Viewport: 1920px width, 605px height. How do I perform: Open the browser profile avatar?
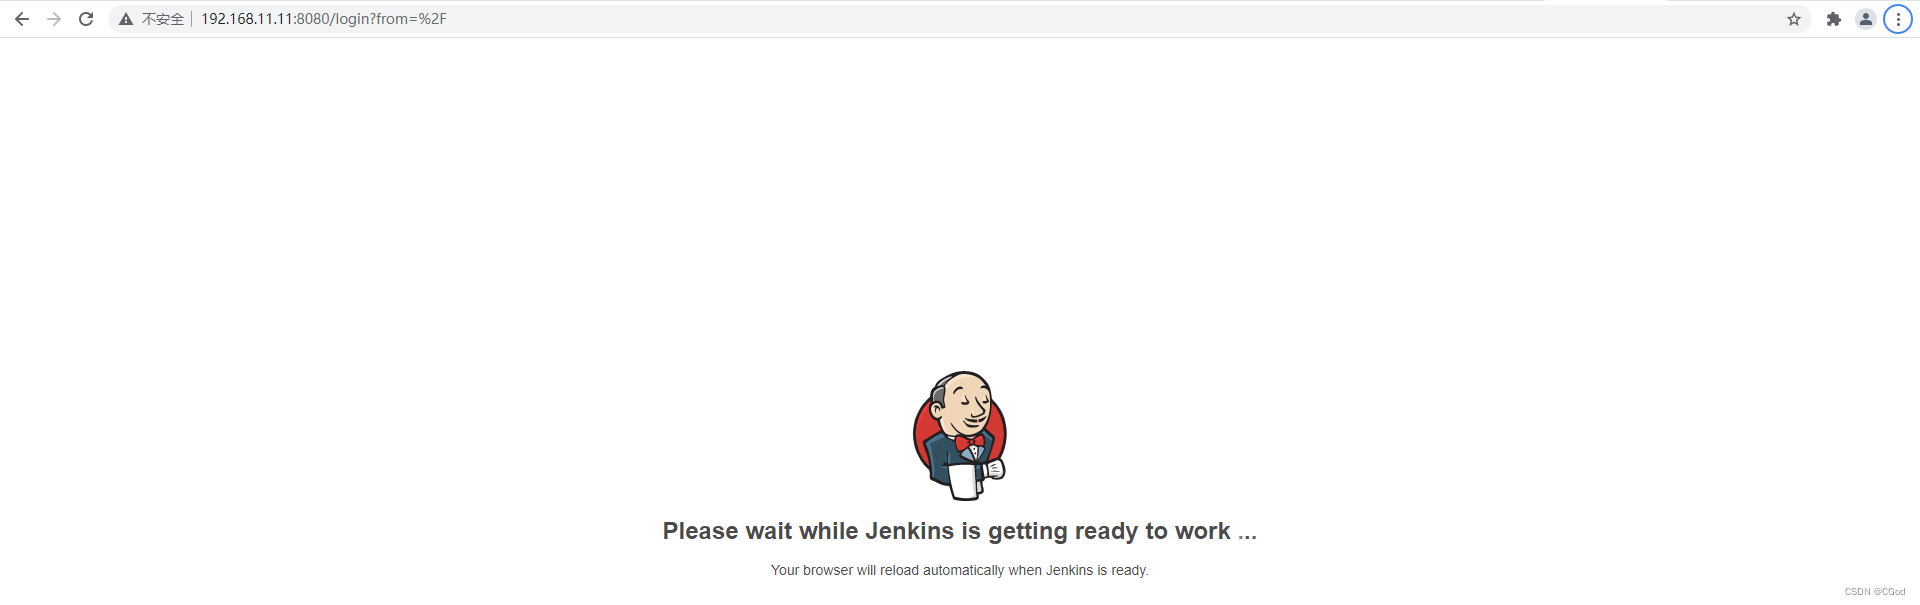click(x=1866, y=19)
